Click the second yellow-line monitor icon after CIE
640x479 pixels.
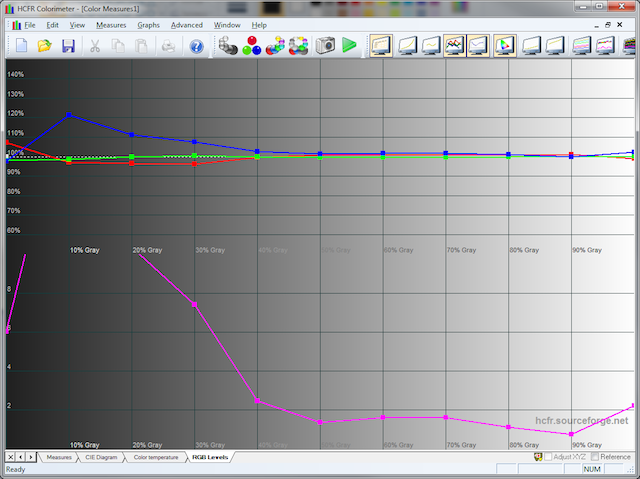tap(555, 45)
